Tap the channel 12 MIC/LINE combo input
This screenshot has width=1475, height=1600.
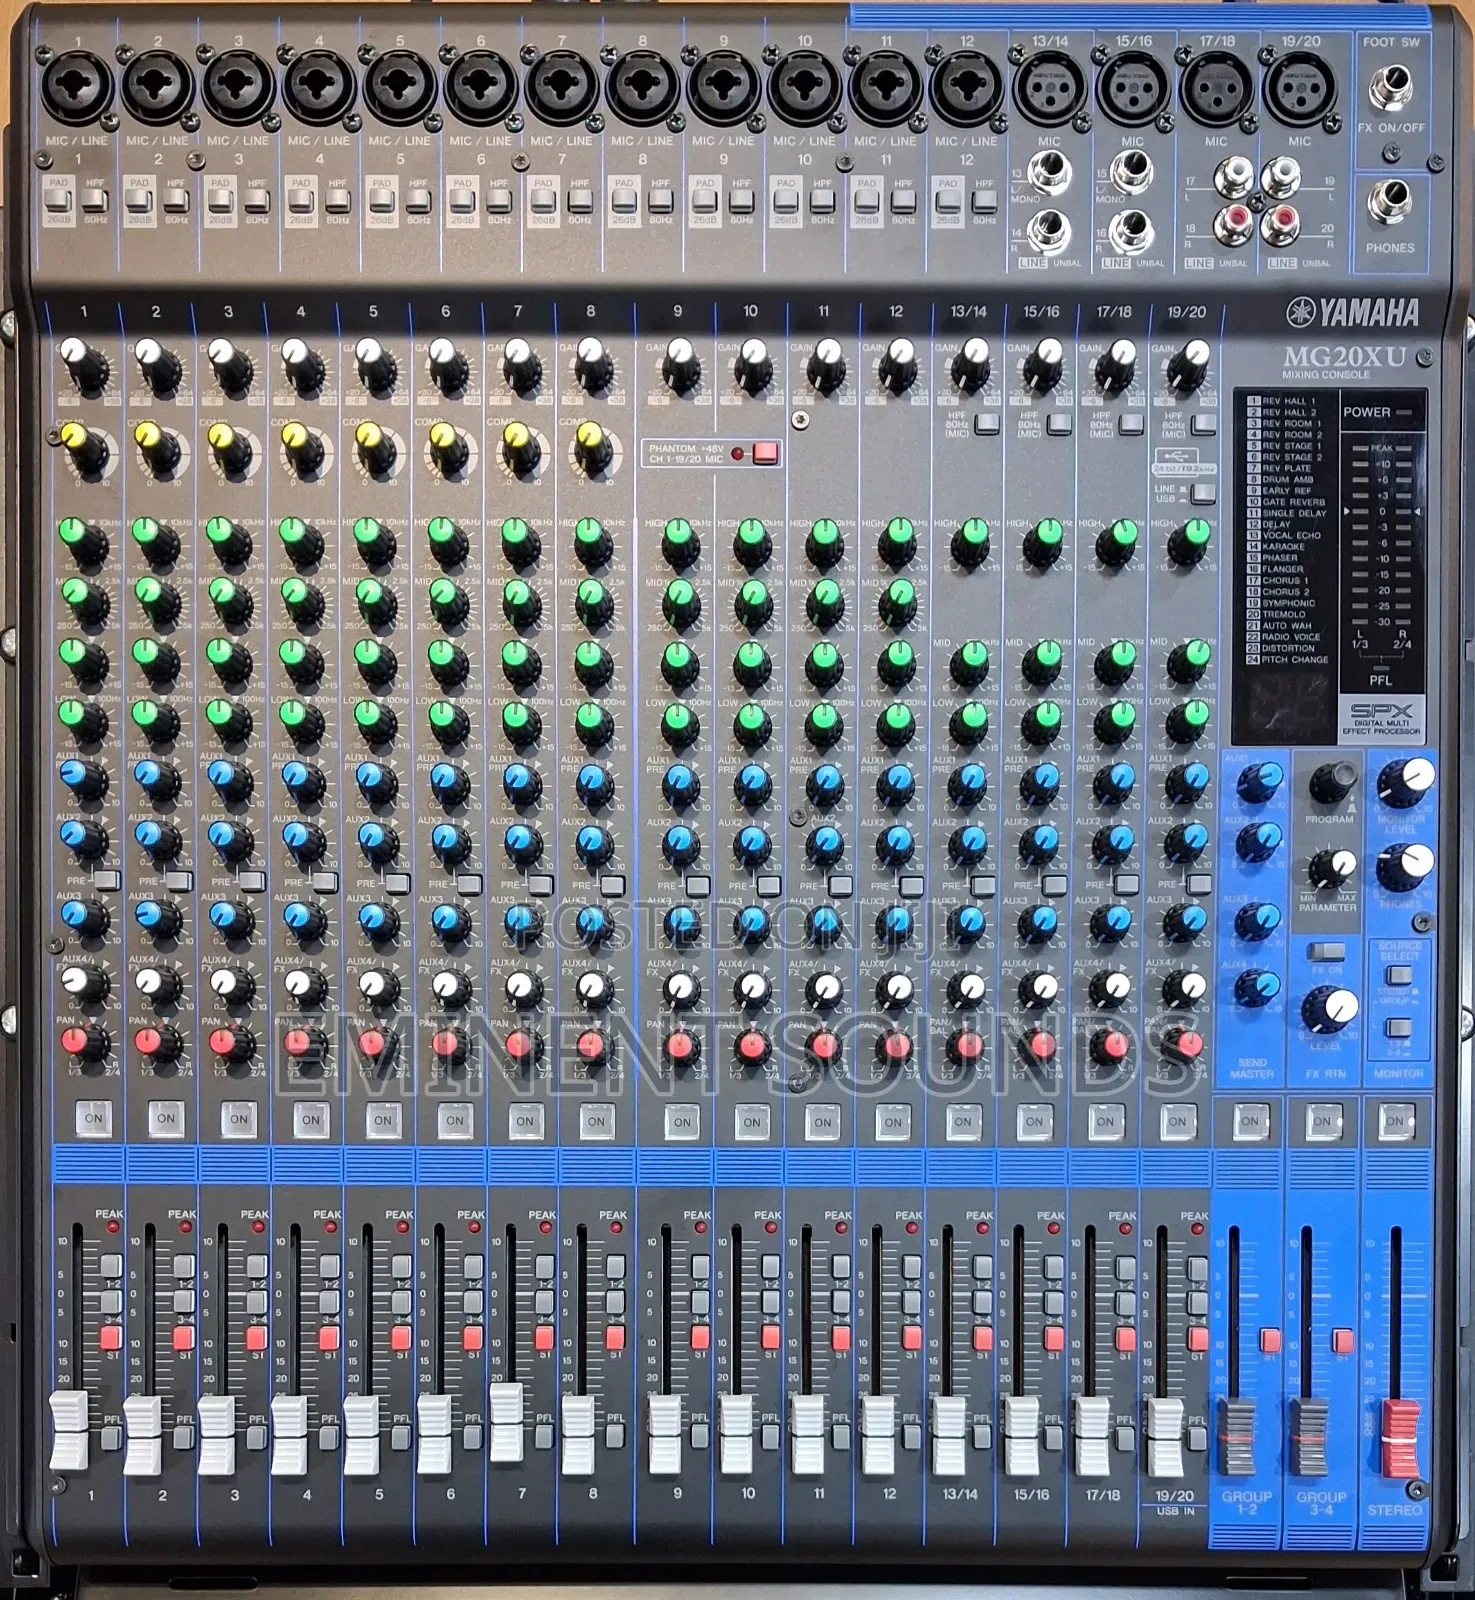(966, 87)
